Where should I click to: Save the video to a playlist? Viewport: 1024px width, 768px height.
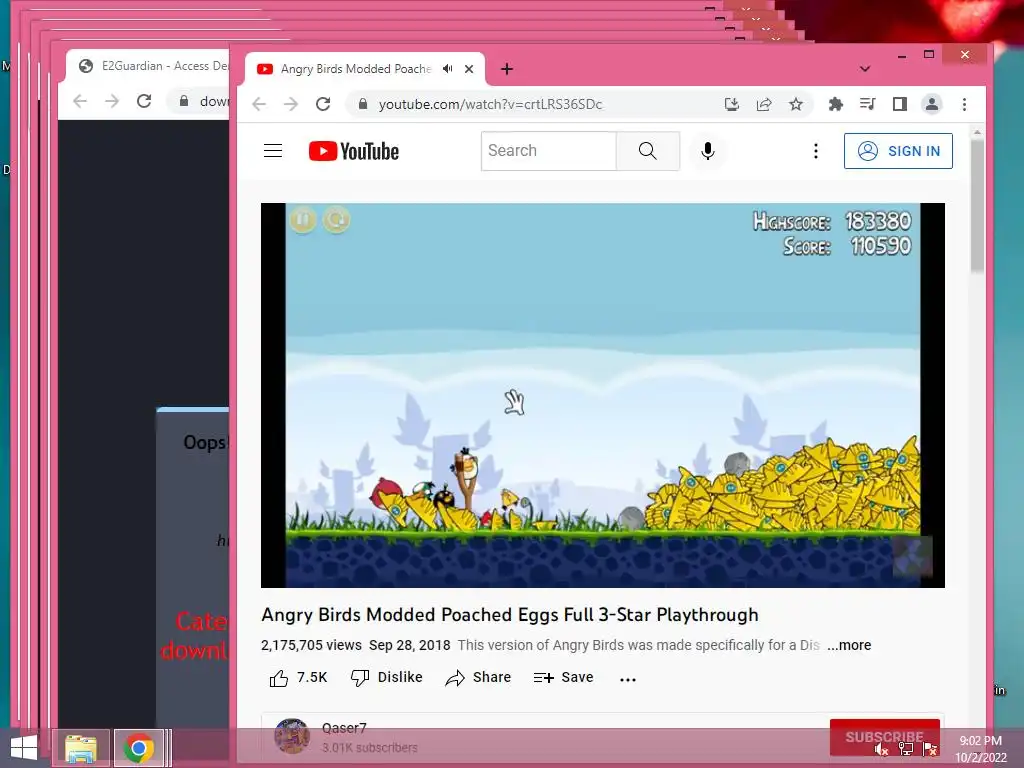[563, 678]
